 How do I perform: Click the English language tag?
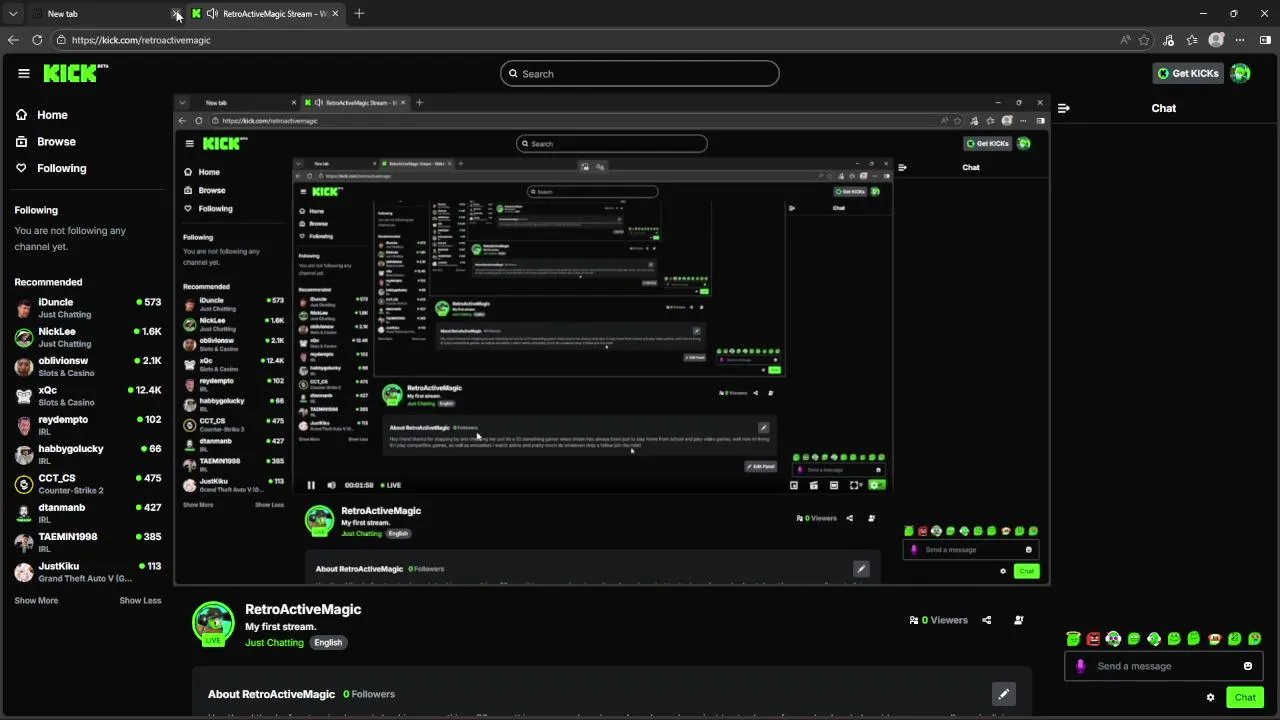click(328, 642)
